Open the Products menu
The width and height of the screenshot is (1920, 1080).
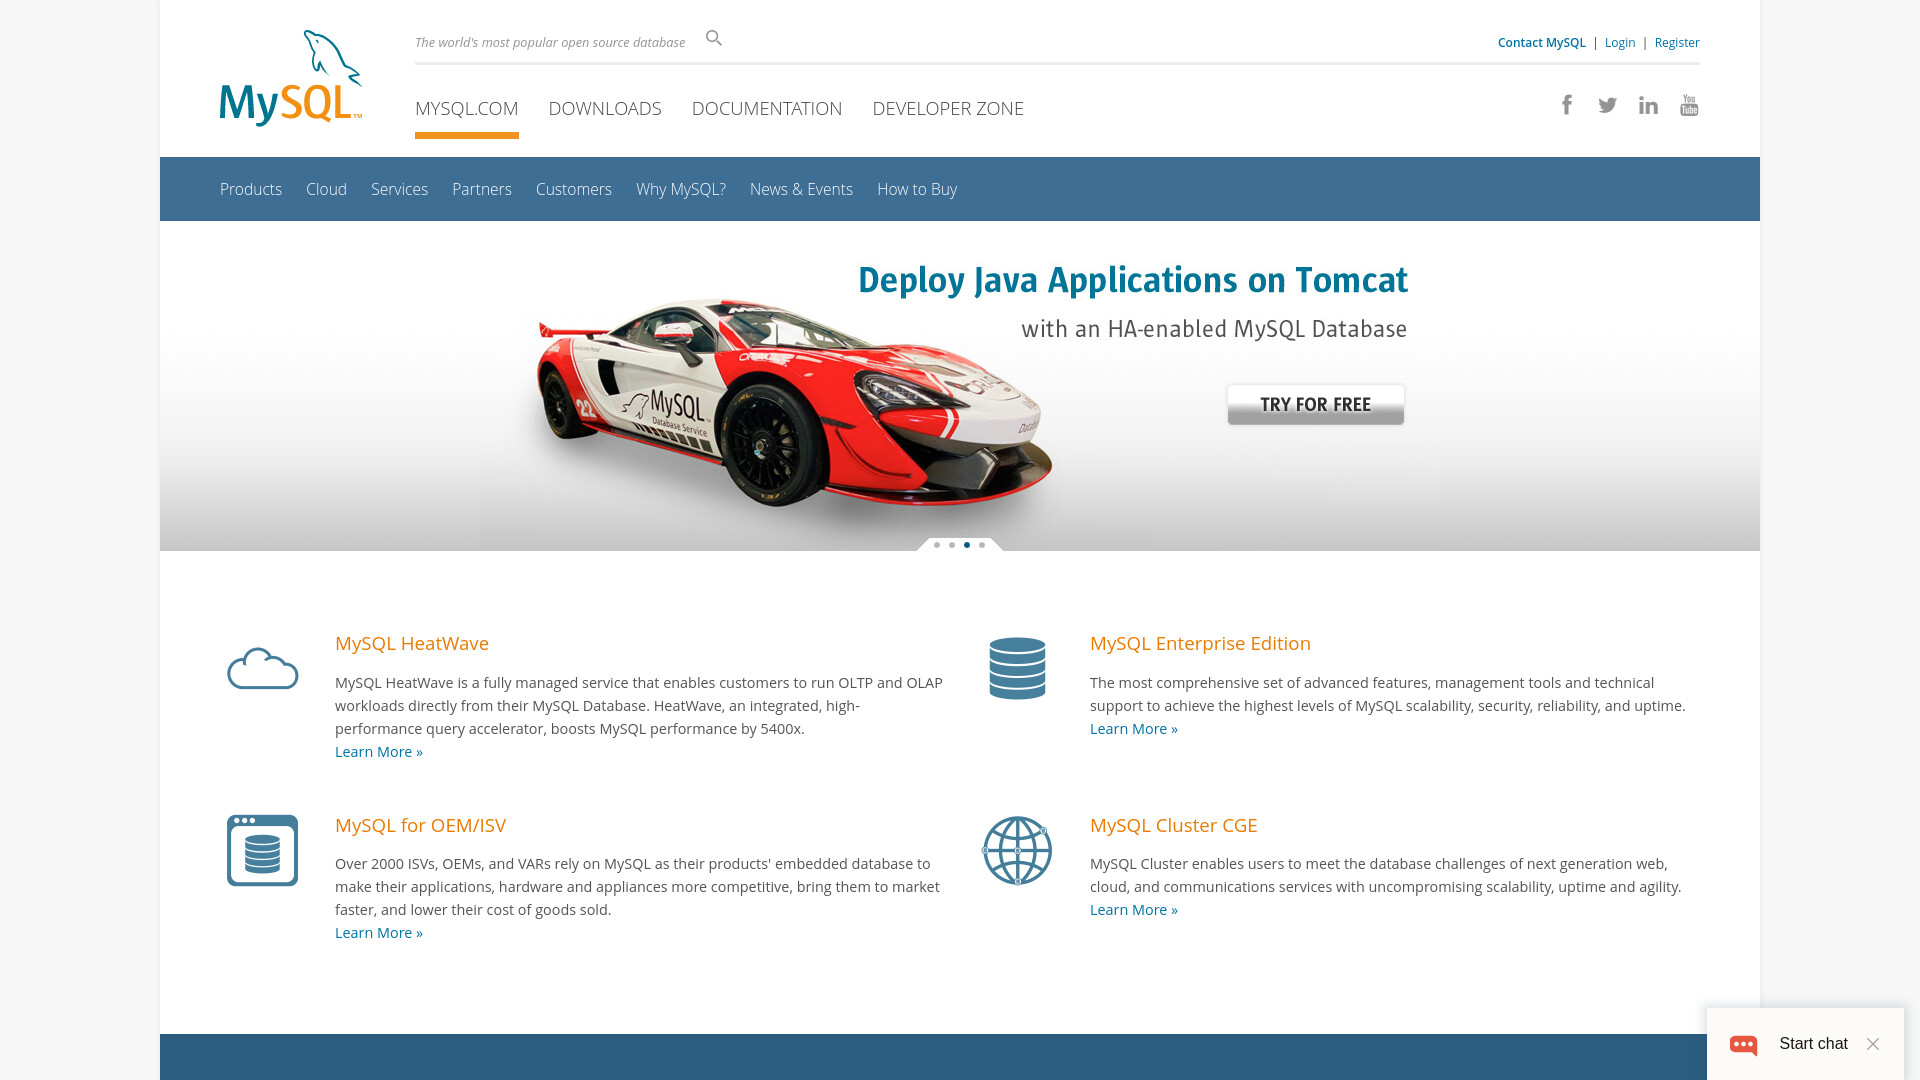coord(251,189)
